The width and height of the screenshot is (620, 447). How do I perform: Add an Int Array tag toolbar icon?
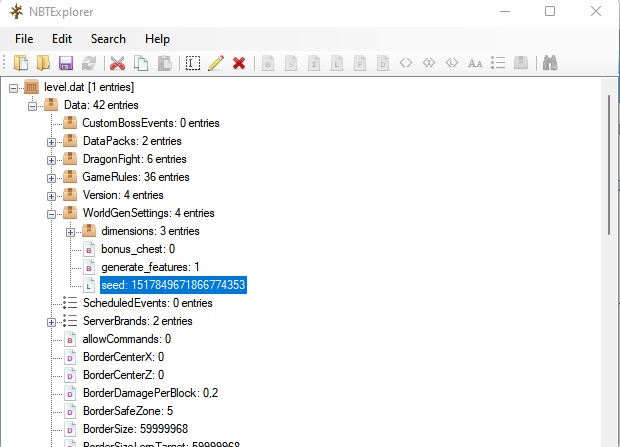pos(429,63)
